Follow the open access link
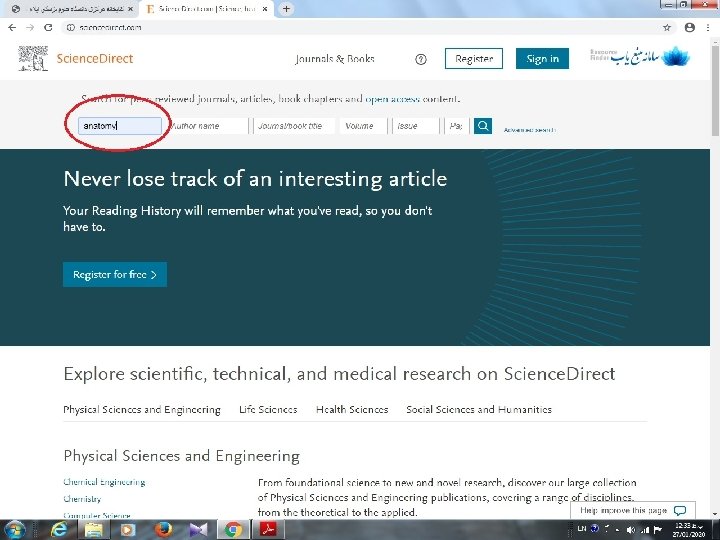This screenshot has width=720, height=540. tap(392, 99)
